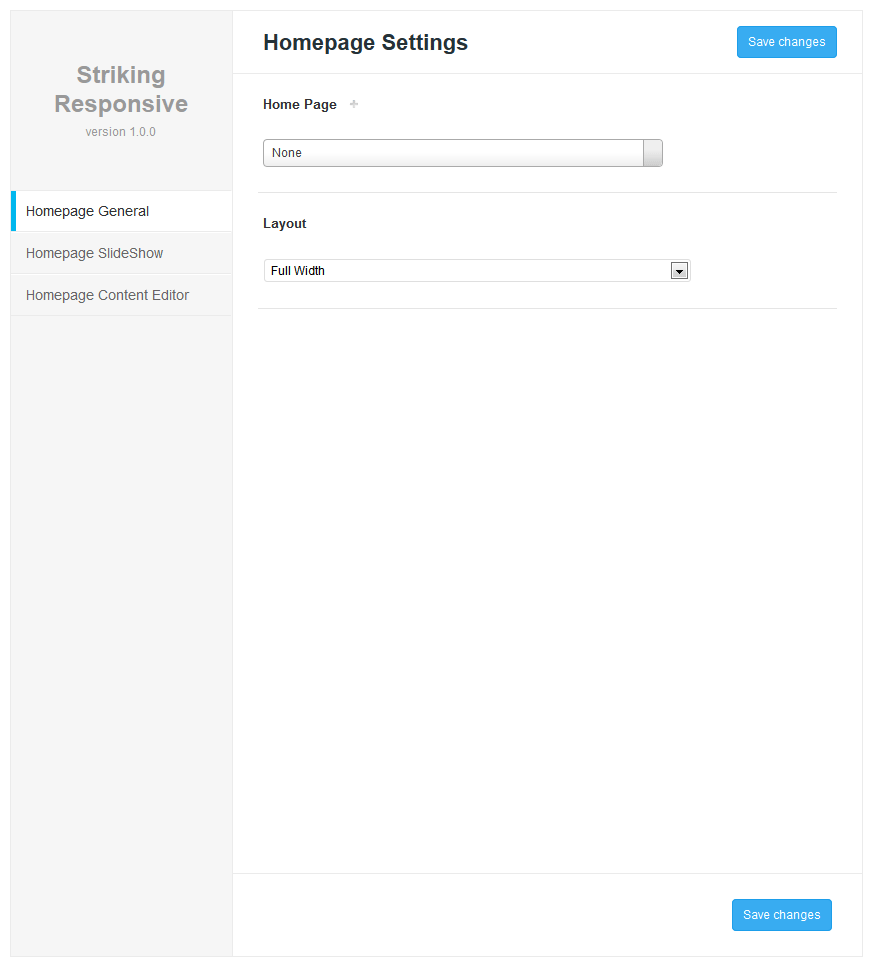873x967 pixels.
Task: Switch to Homepage SlideShow section
Action: pos(121,253)
